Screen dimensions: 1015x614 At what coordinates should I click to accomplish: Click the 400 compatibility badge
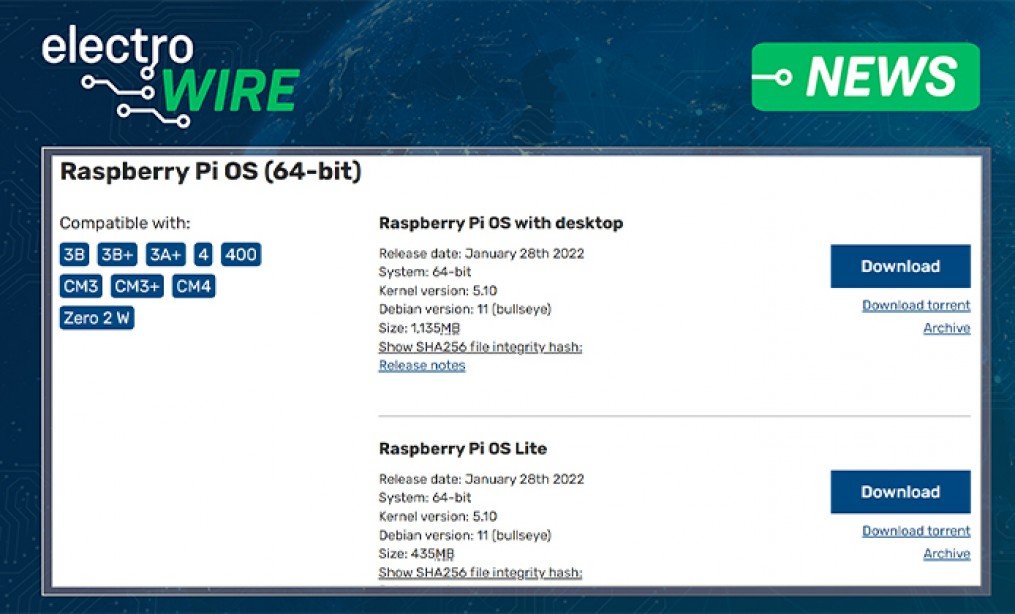click(240, 254)
